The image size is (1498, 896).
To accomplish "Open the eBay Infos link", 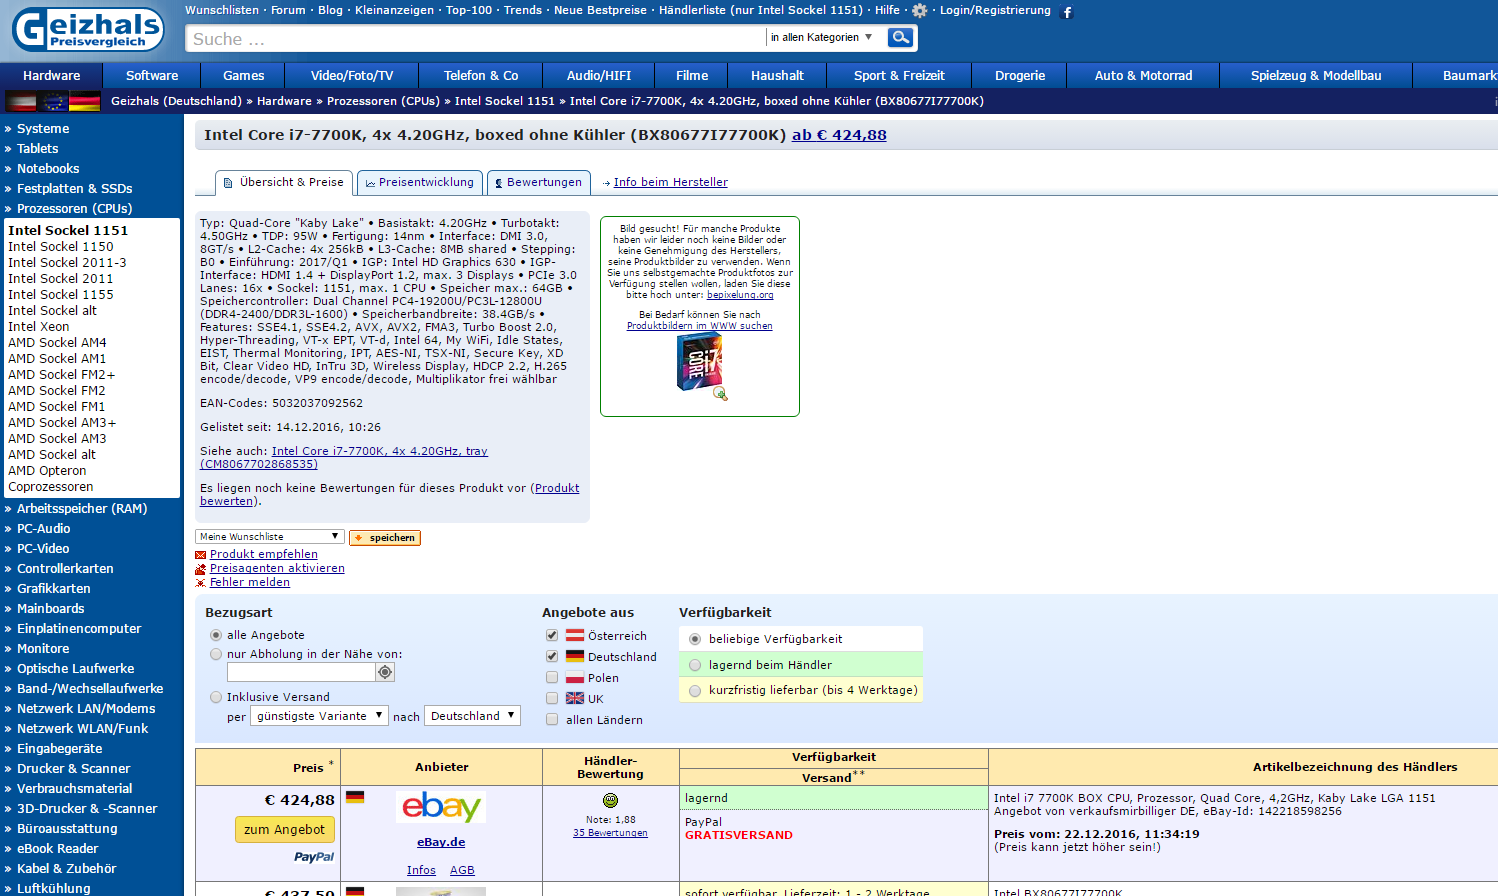I will pyautogui.click(x=421, y=870).
